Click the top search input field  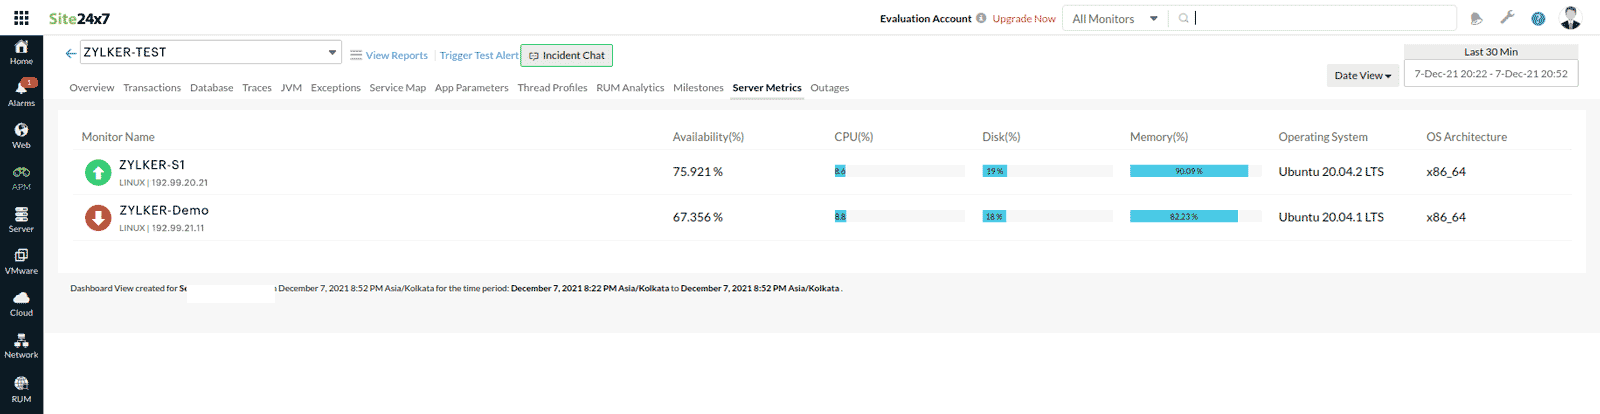pyautogui.click(x=1320, y=18)
